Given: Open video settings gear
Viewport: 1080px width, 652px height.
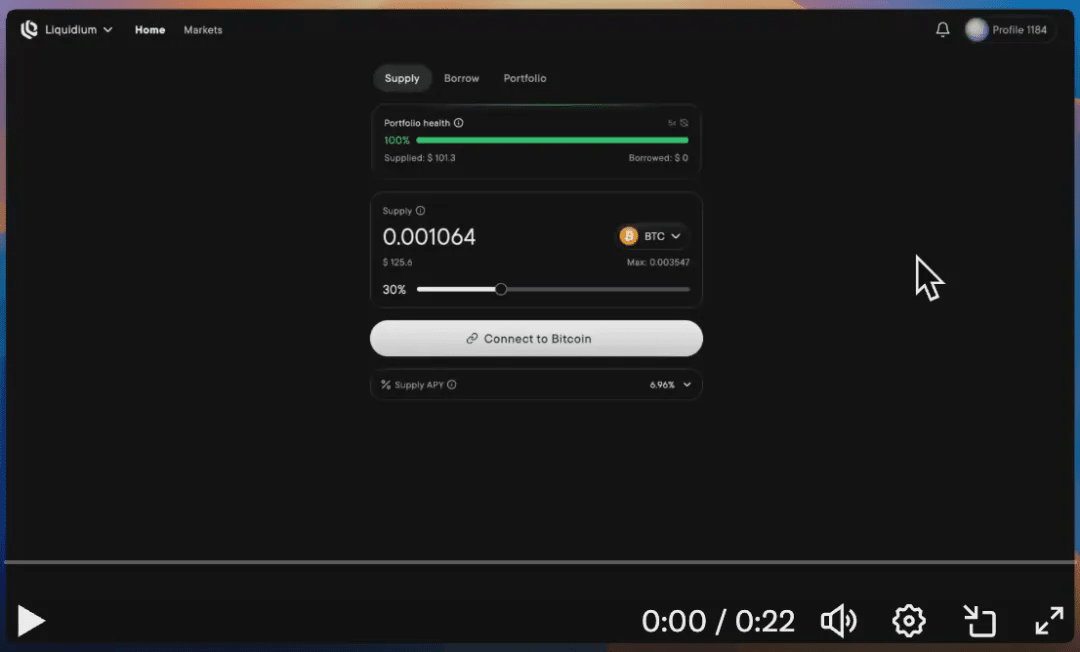Looking at the screenshot, I should (909, 621).
